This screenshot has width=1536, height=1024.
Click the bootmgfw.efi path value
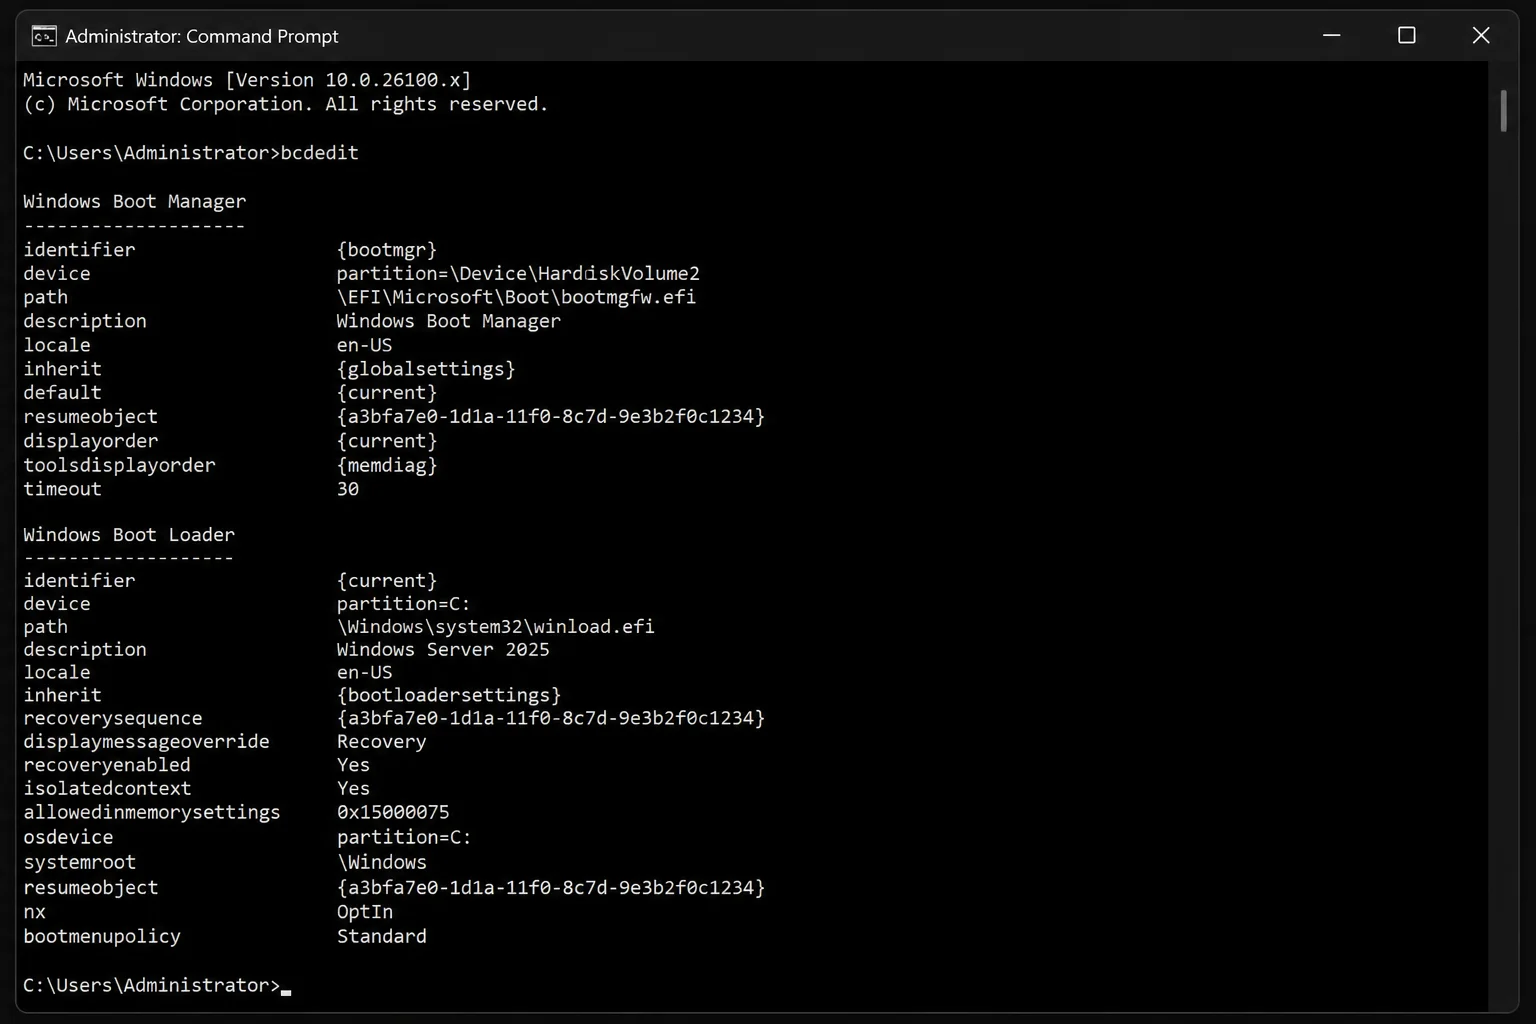[x=516, y=297]
